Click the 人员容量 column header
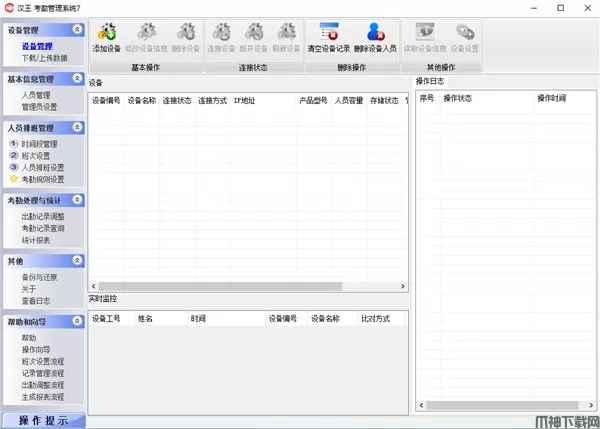This screenshot has width=600, height=429. click(x=349, y=101)
